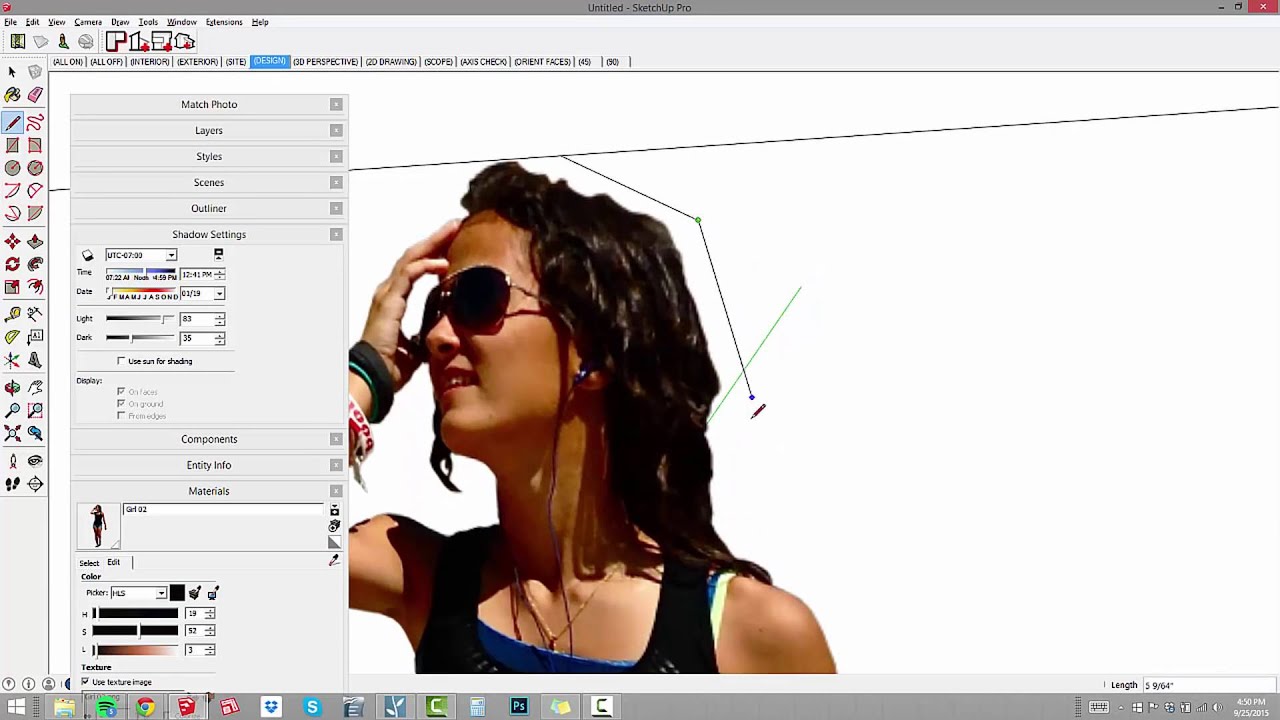1280x720 pixels.
Task: Open the Draw menu
Action: [x=120, y=22]
